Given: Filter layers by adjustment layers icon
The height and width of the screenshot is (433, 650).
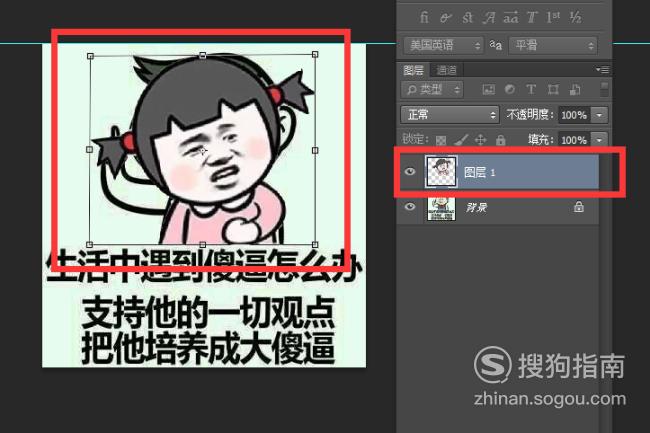Looking at the screenshot, I should pos(509,90).
